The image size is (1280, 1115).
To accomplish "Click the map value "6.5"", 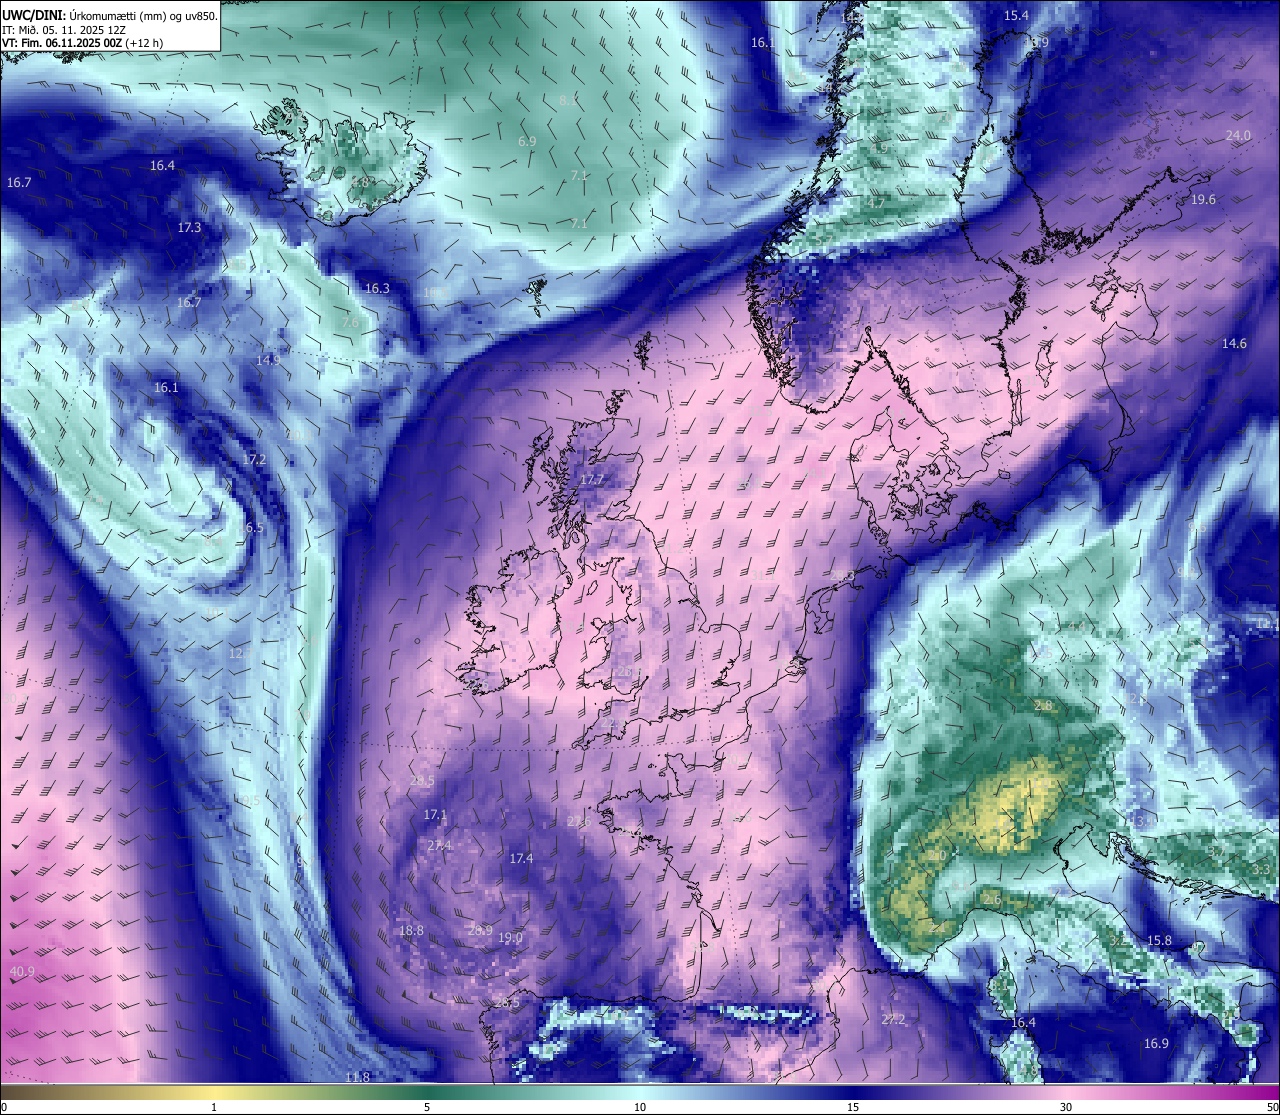I will pyautogui.click(x=255, y=528).
